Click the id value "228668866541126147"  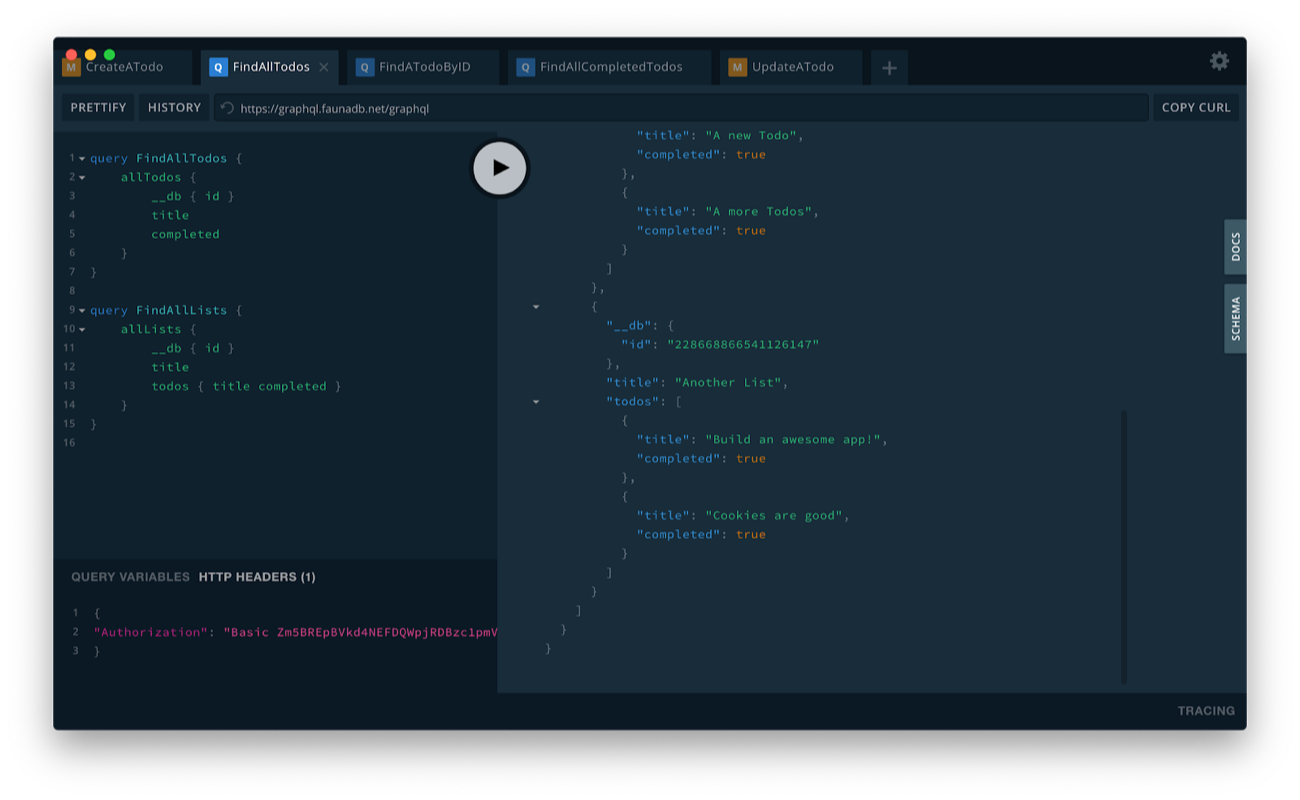pos(743,344)
